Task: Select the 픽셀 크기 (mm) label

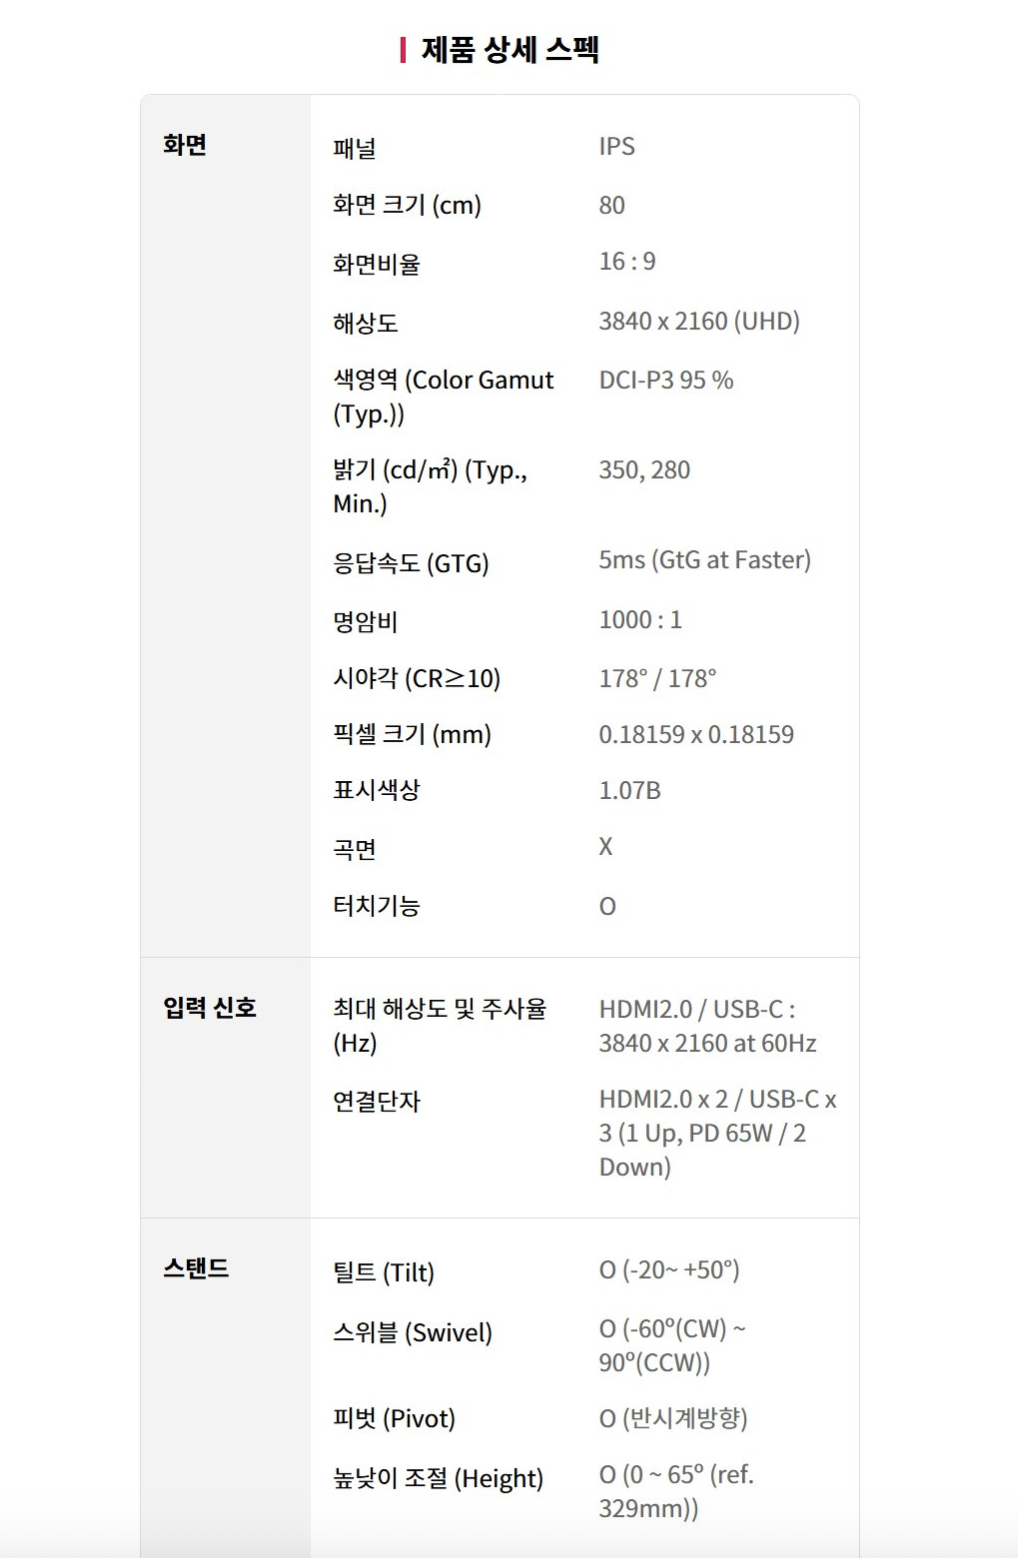Action: 412,735
